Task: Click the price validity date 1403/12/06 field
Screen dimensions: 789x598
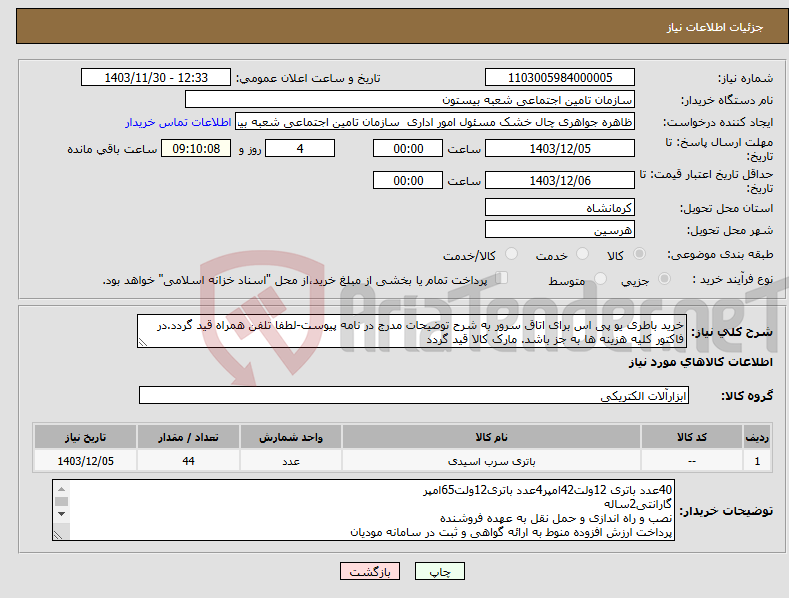Action: pyautogui.click(x=560, y=180)
